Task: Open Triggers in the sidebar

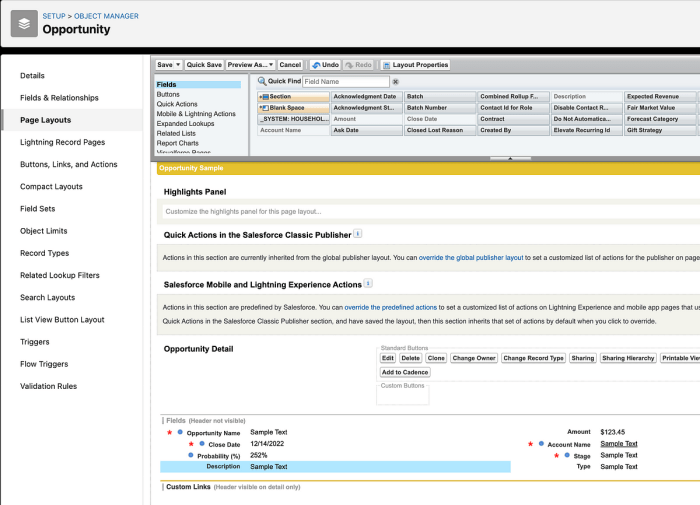Action: tap(35, 342)
